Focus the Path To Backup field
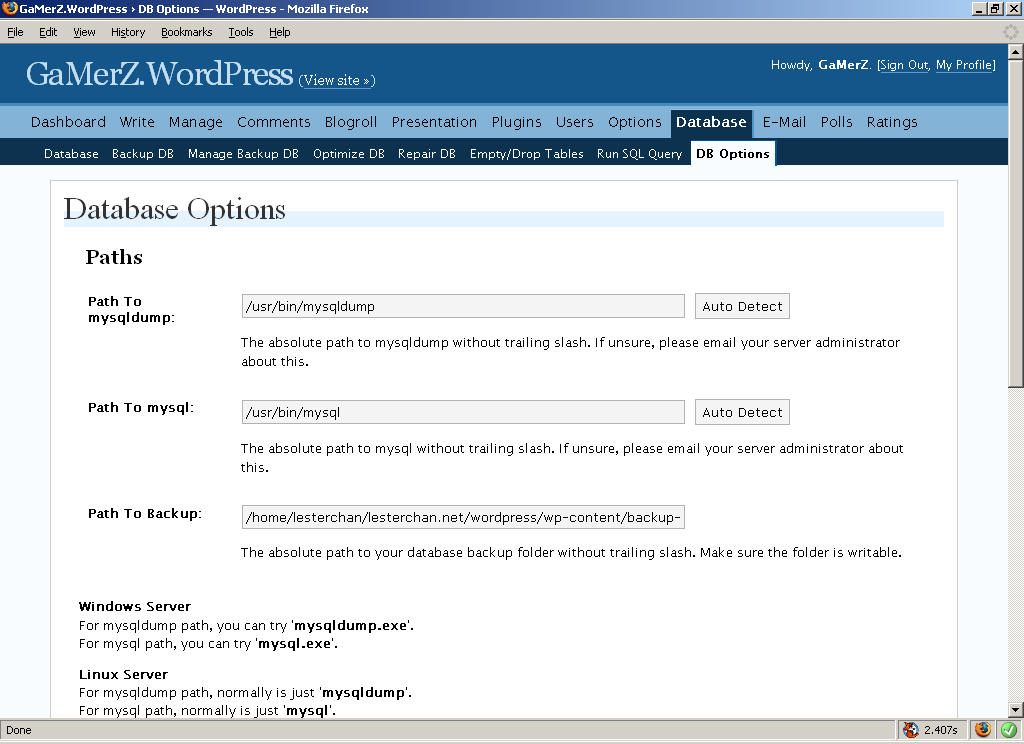Screen dimensions: 1024x744 point(463,517)
